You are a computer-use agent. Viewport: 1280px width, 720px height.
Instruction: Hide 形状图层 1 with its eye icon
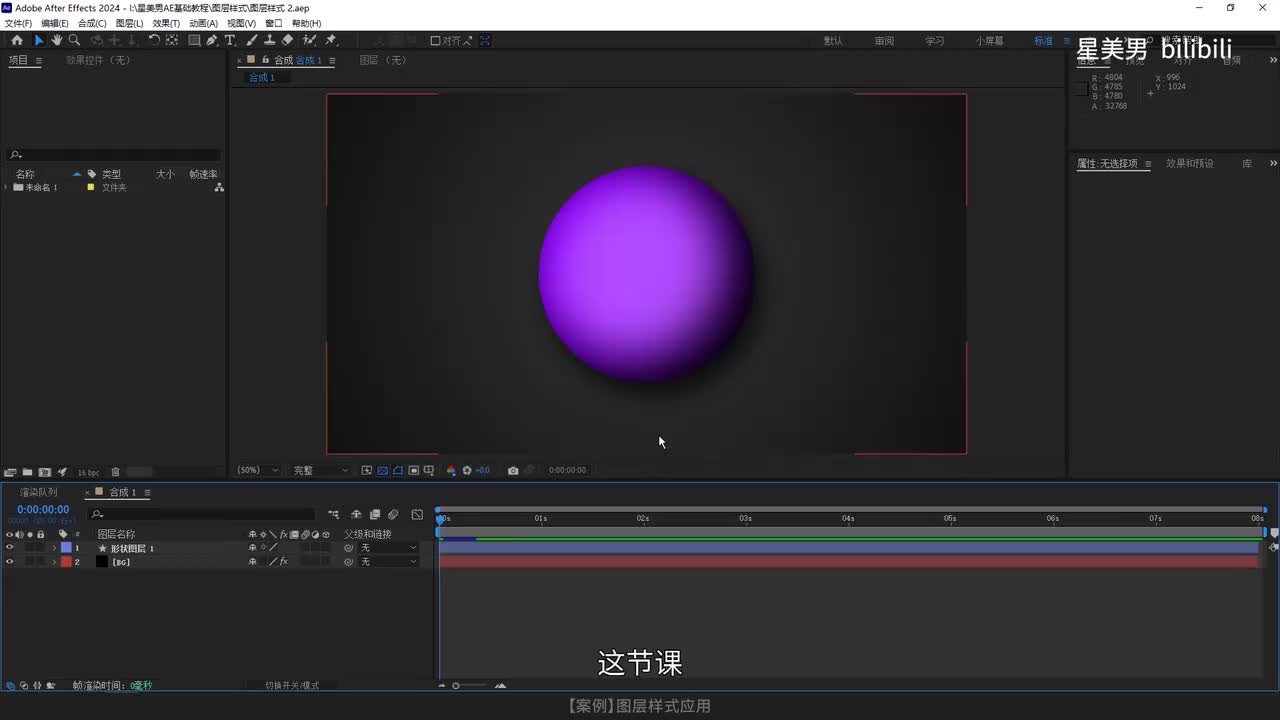click(x=10, y=548)
